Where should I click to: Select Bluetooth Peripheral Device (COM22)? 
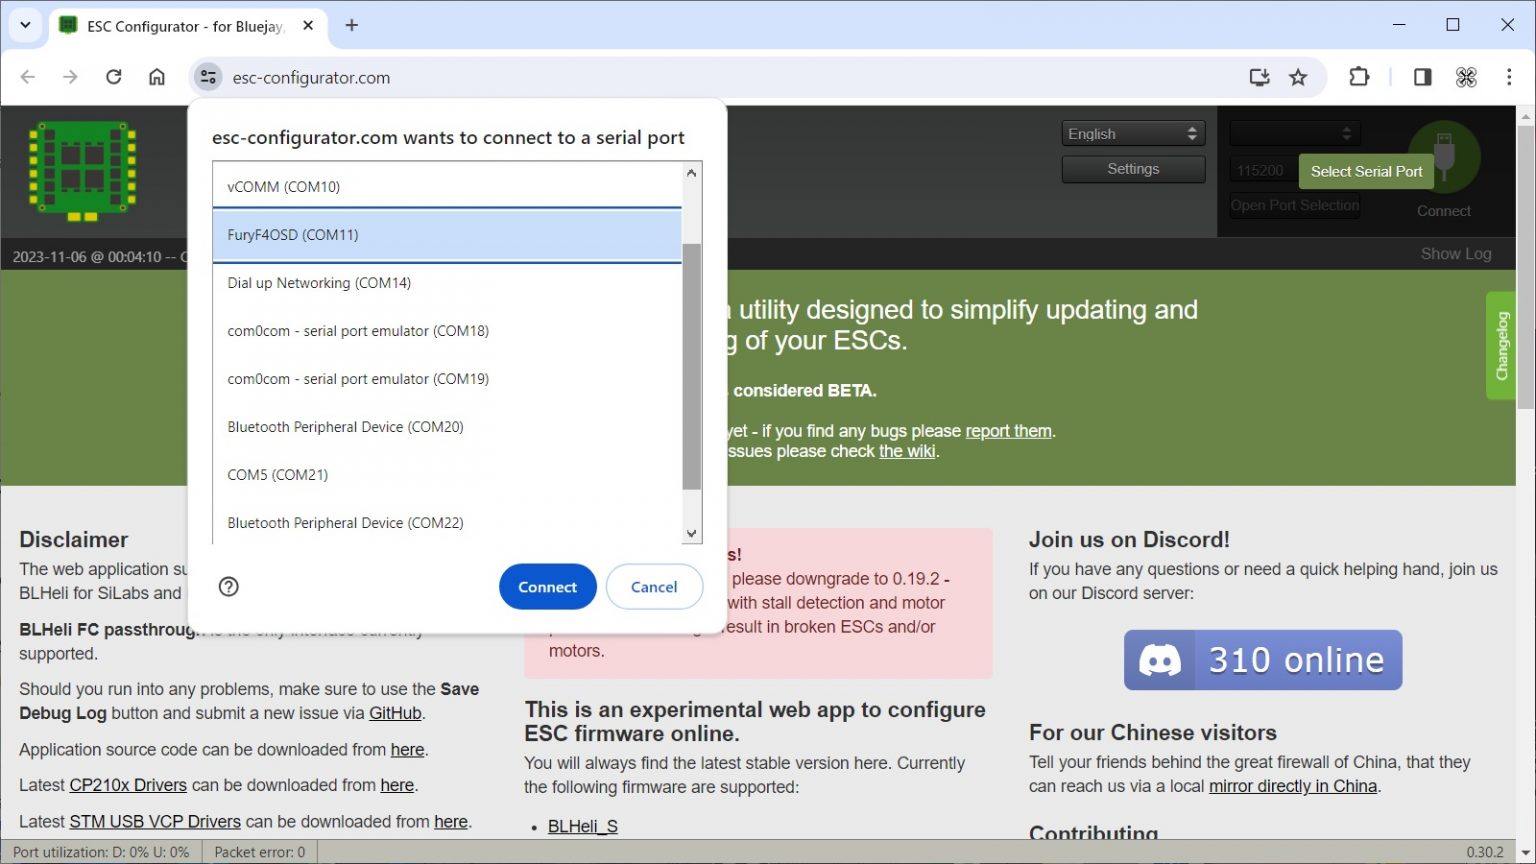447,522
